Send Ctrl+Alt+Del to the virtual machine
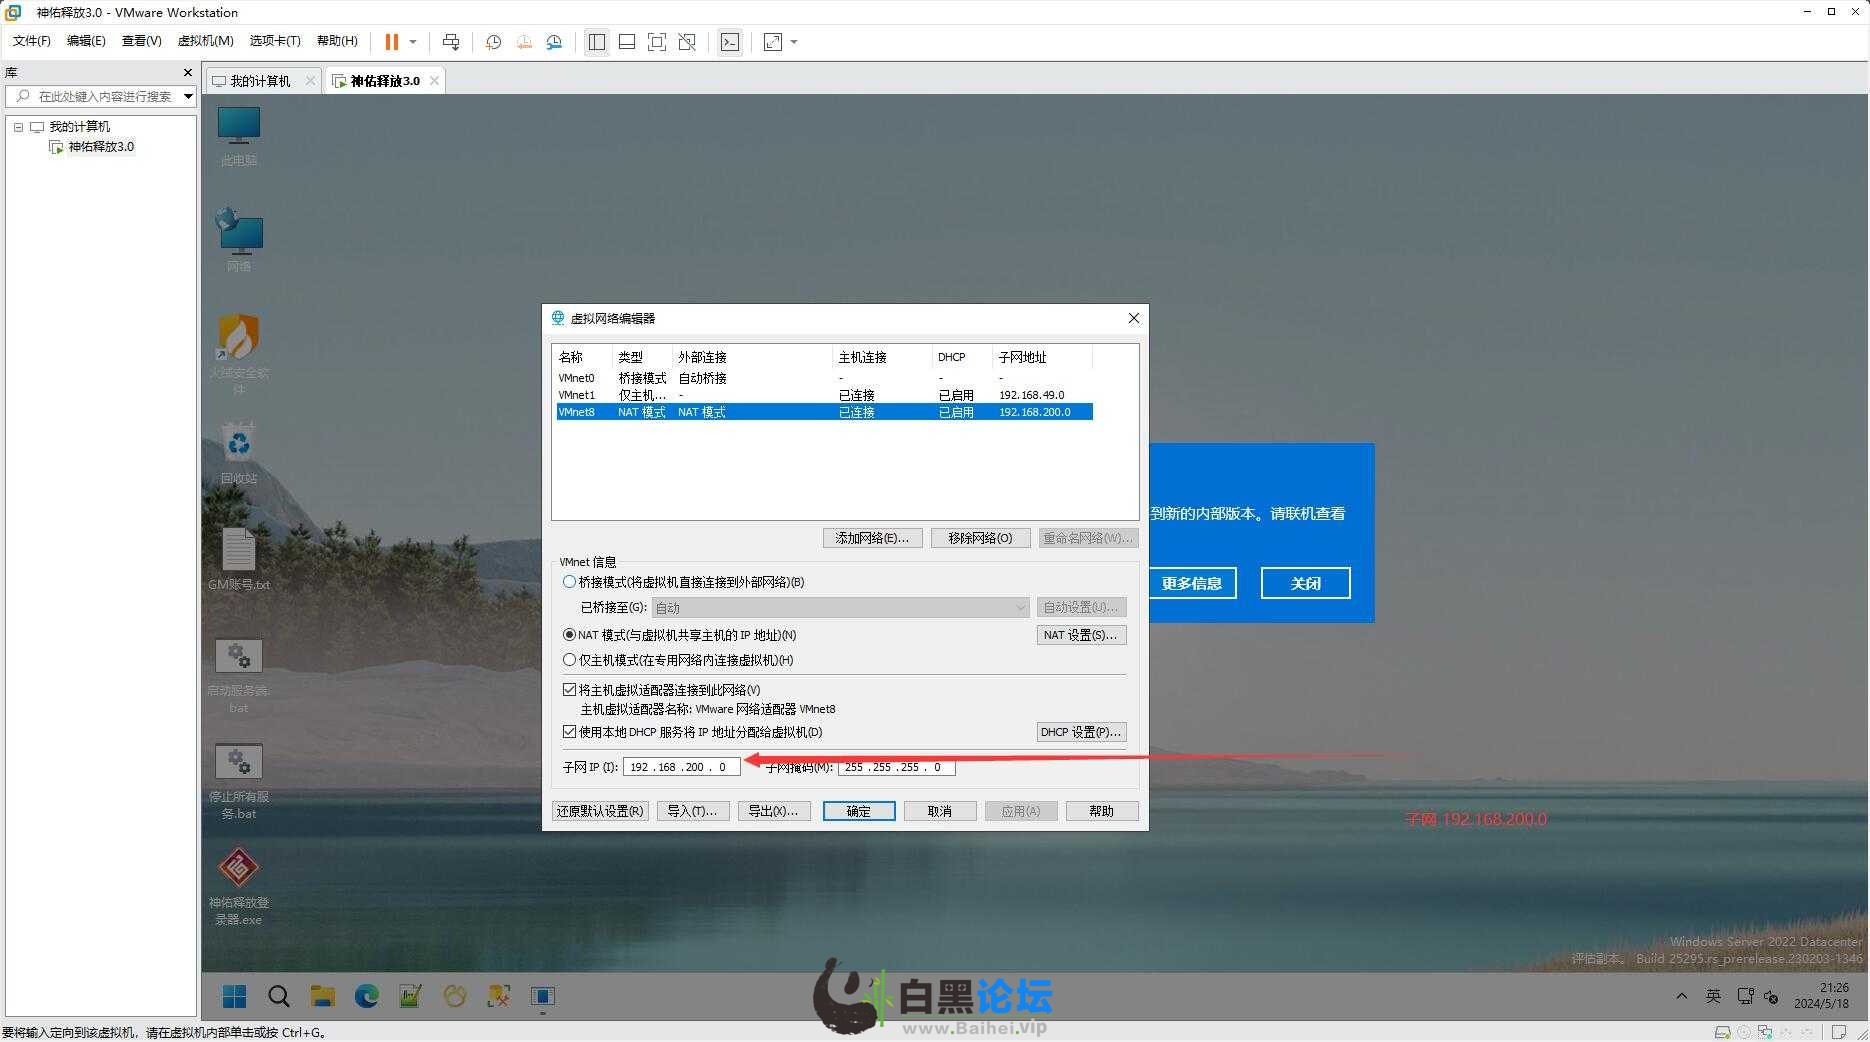The height and width of the screenshot is (1042, 1870). (x=451, y=42)
